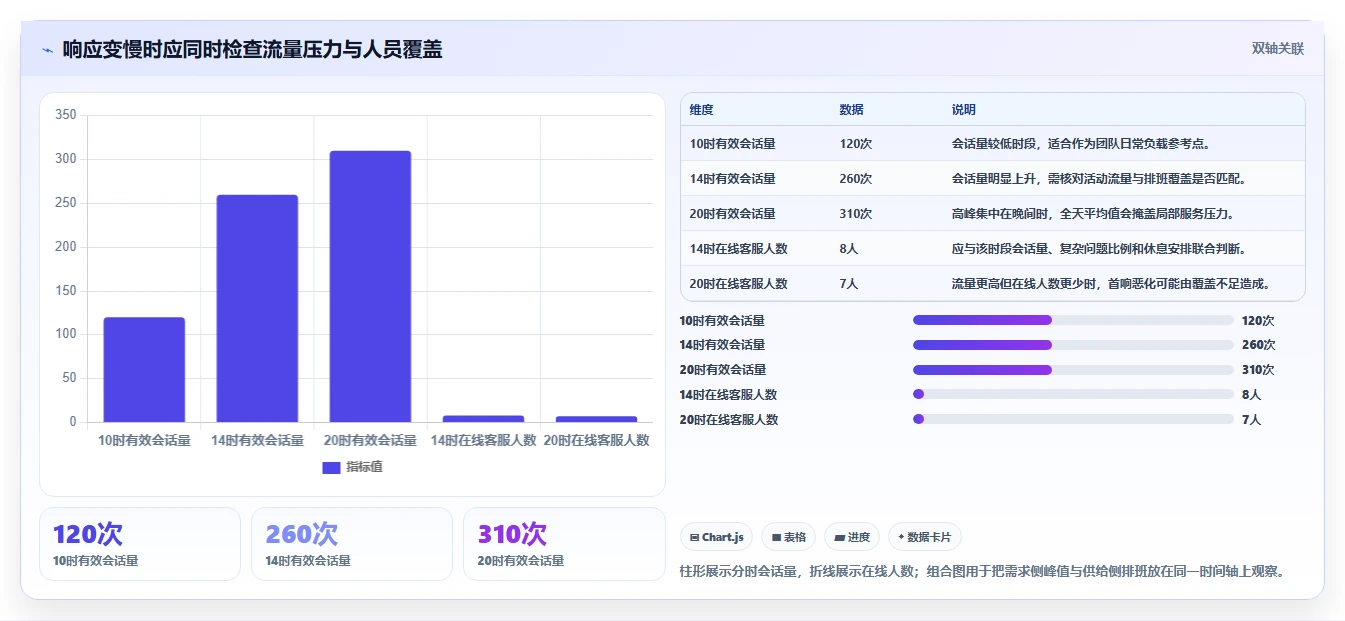Click the page title 响应变慢时应同时检查流量压力与人员覆盖

click(x=252, y=49)
